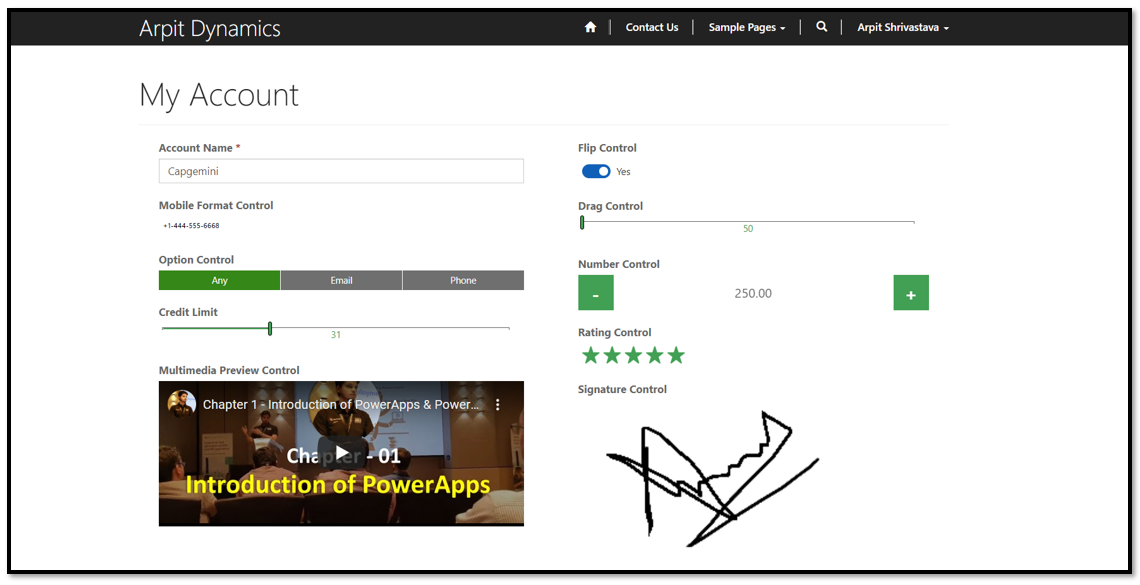Screen dimensions: 1140x585
Task: Open the video's three-dot options menu
Action: tap(498, 404)
